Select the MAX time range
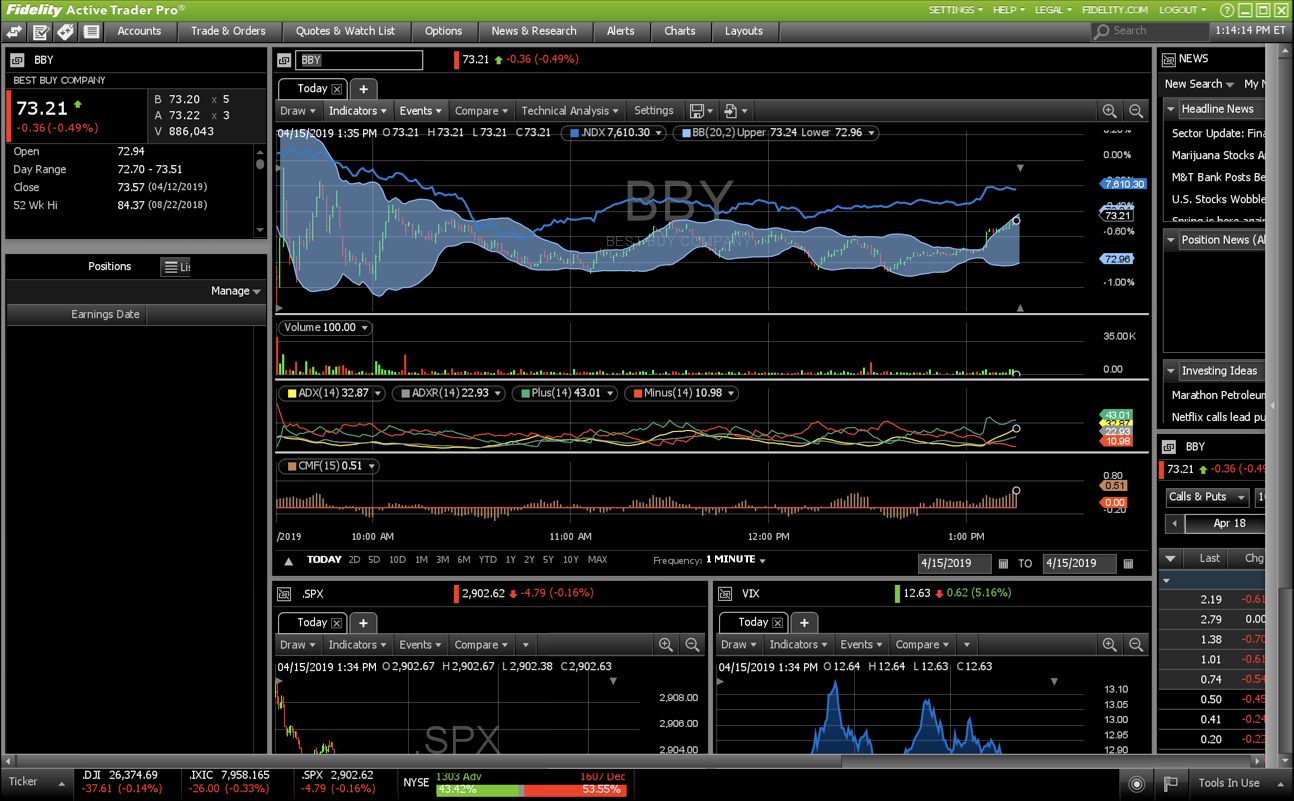The image size is (1294, 801). [597, 560]
